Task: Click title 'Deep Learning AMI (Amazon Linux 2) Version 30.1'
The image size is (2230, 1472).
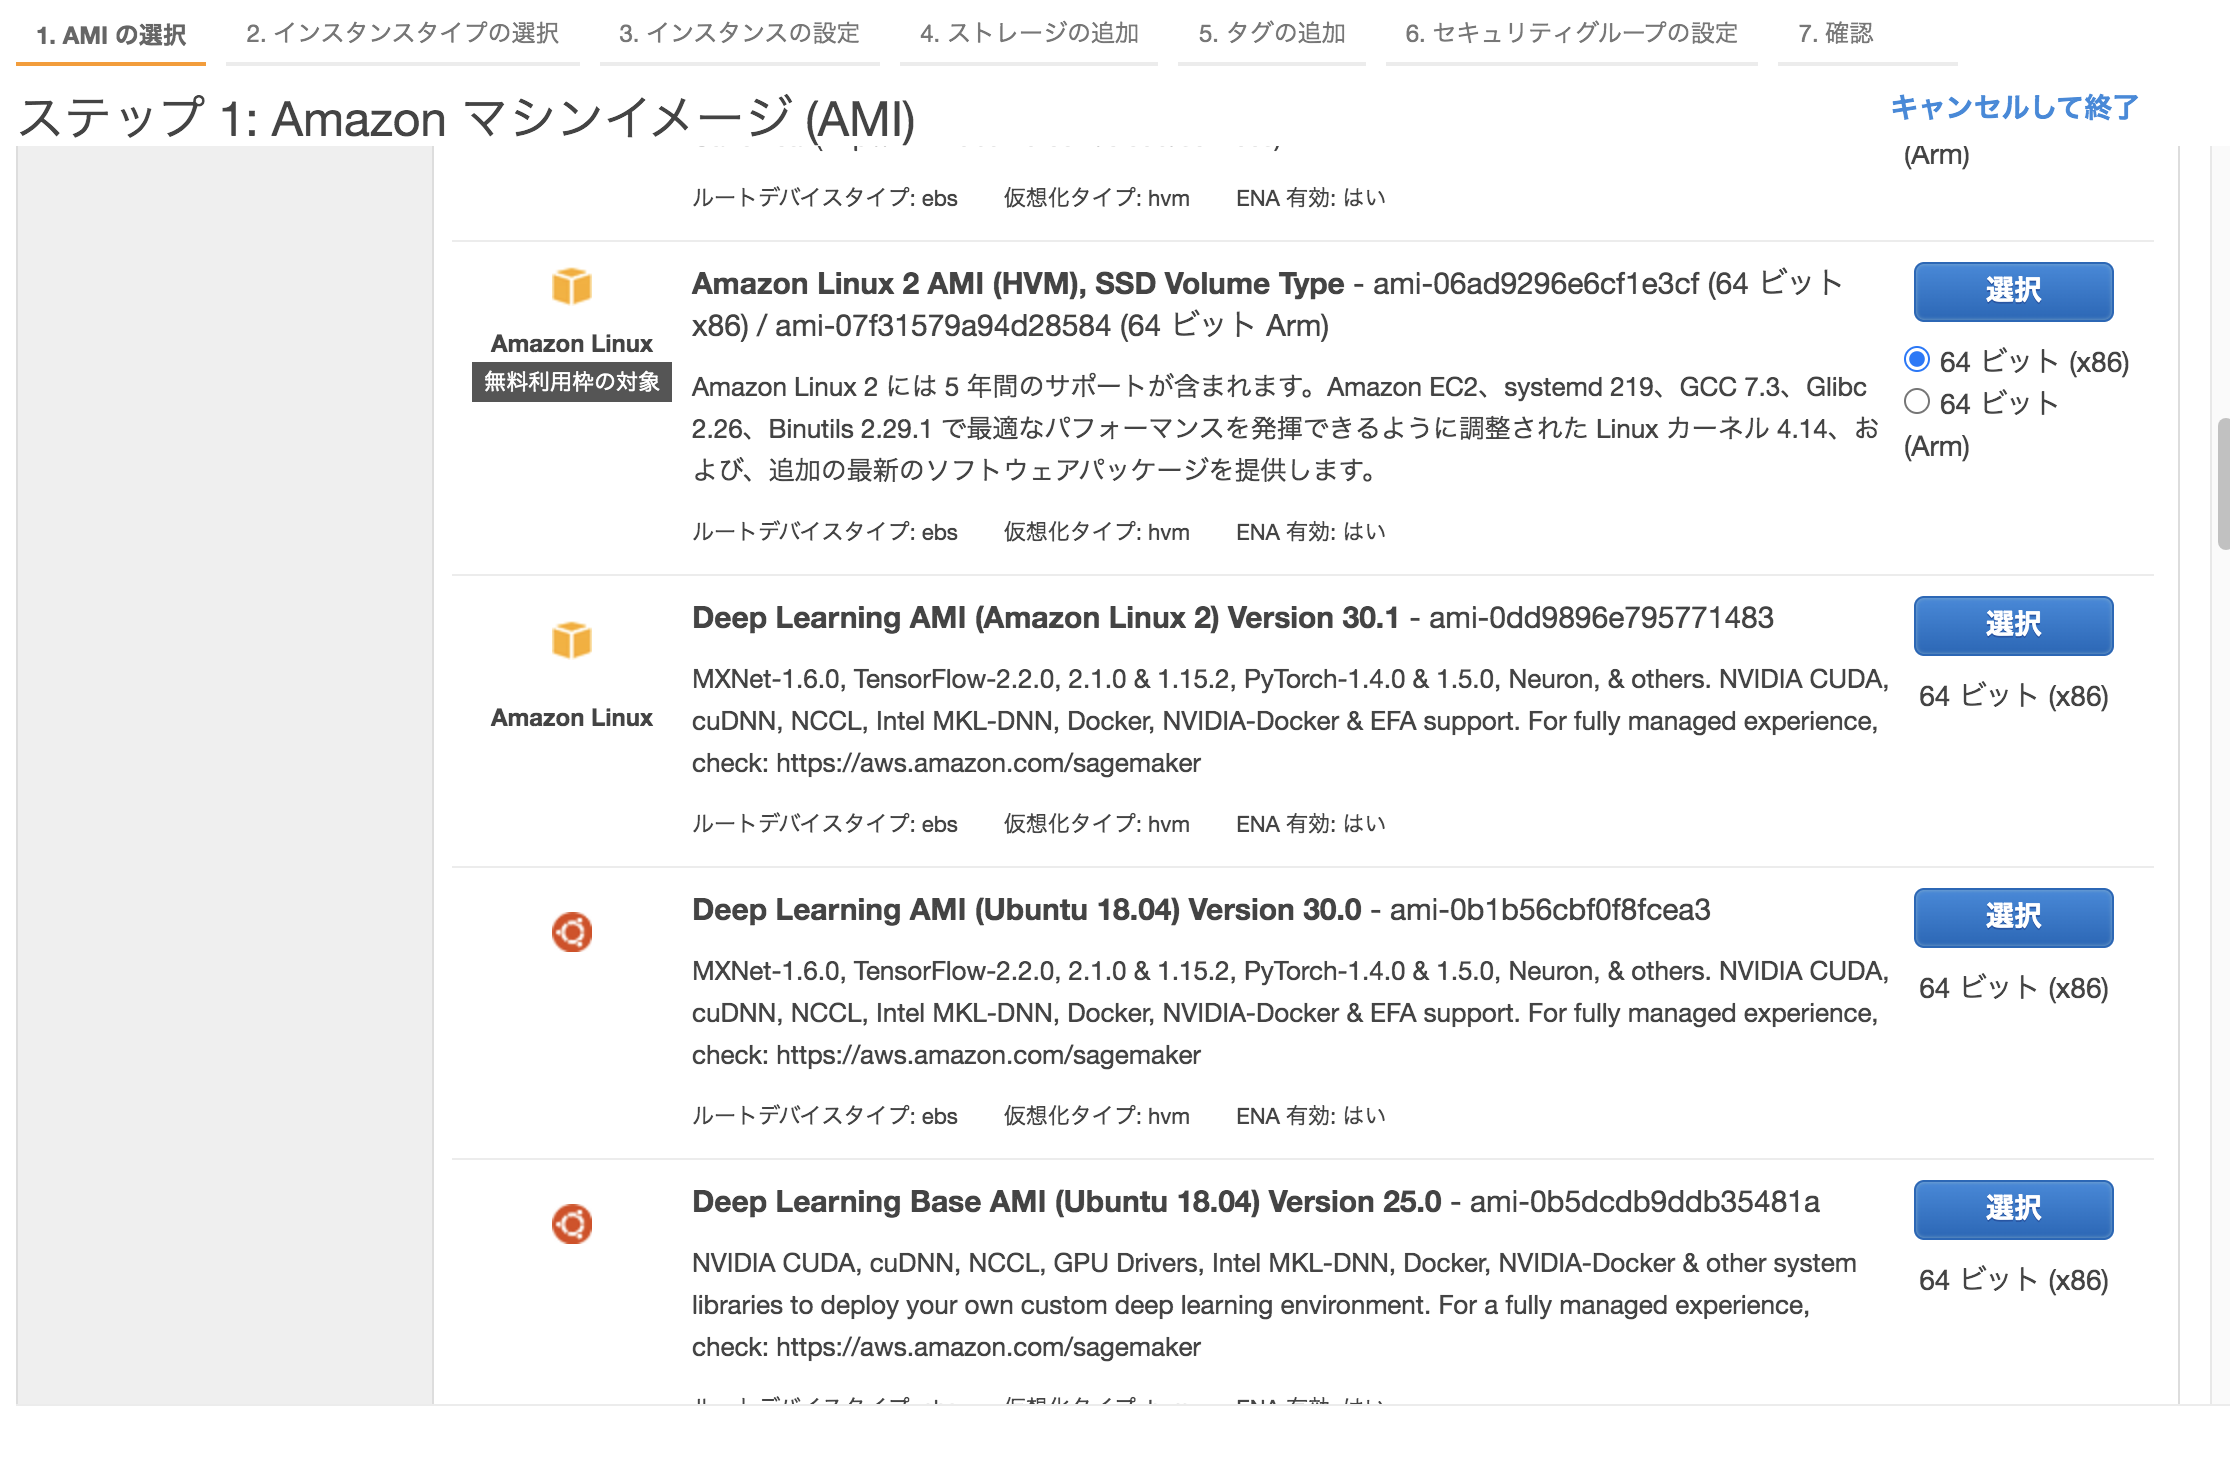Action: (x=1045, y=618)
